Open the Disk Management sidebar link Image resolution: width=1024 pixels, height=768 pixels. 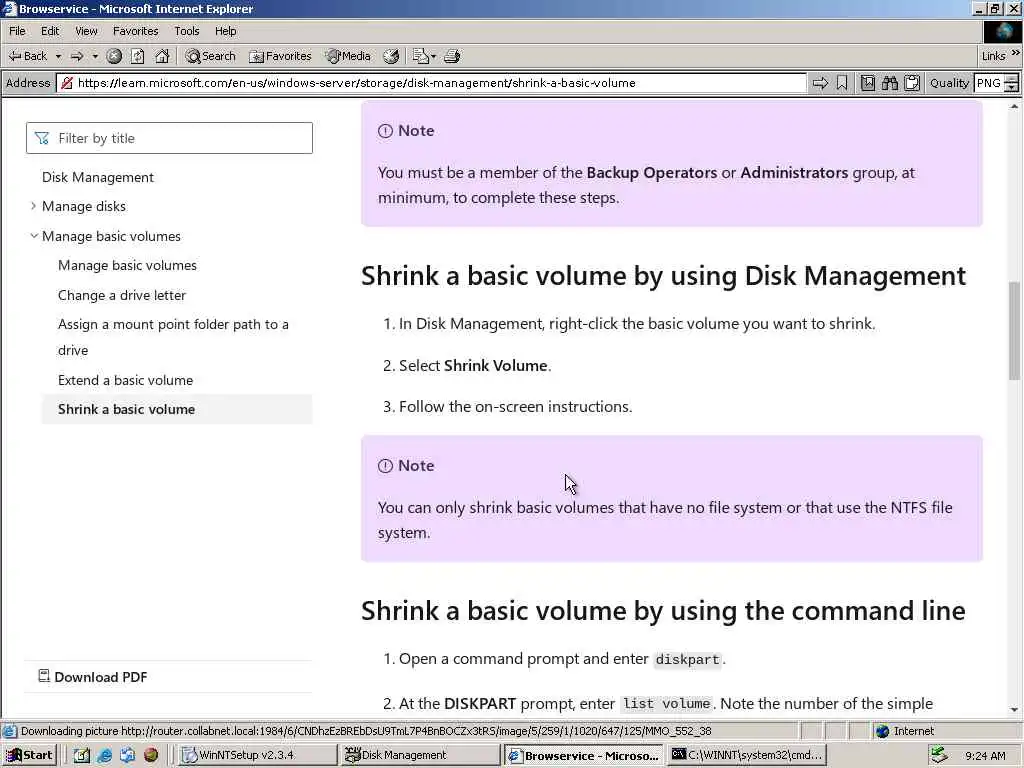click(98, 177)
